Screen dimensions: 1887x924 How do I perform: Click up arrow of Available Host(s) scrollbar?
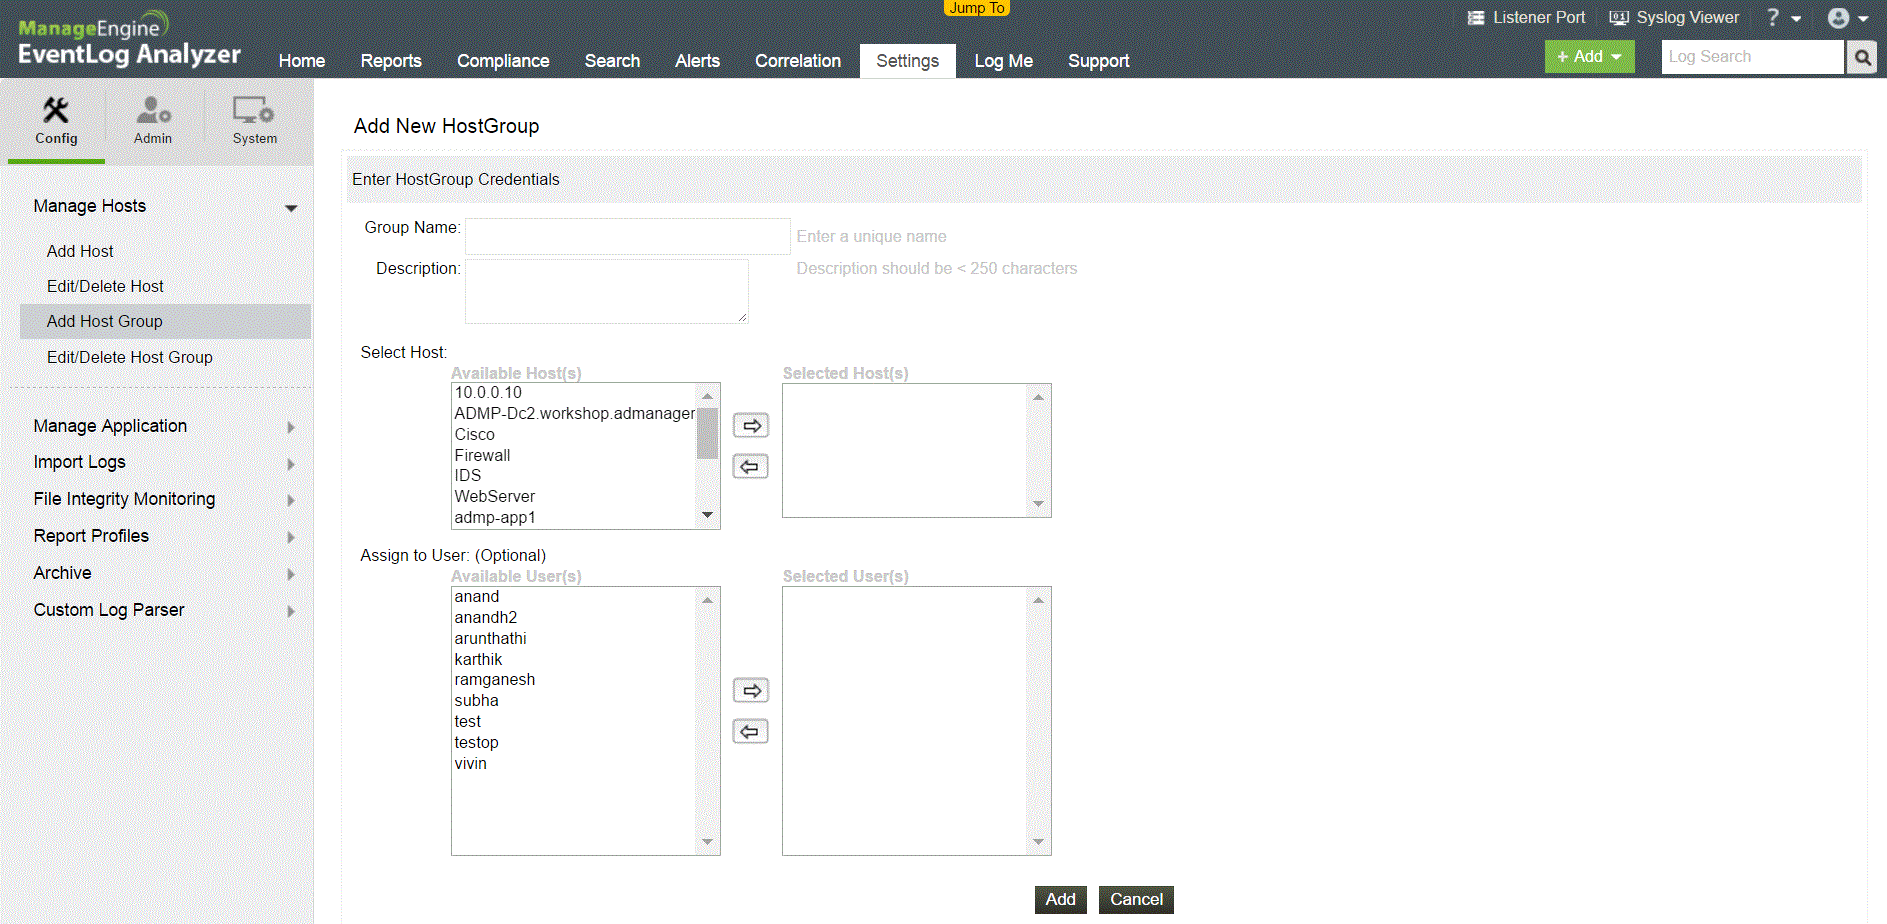pos(707,396)
